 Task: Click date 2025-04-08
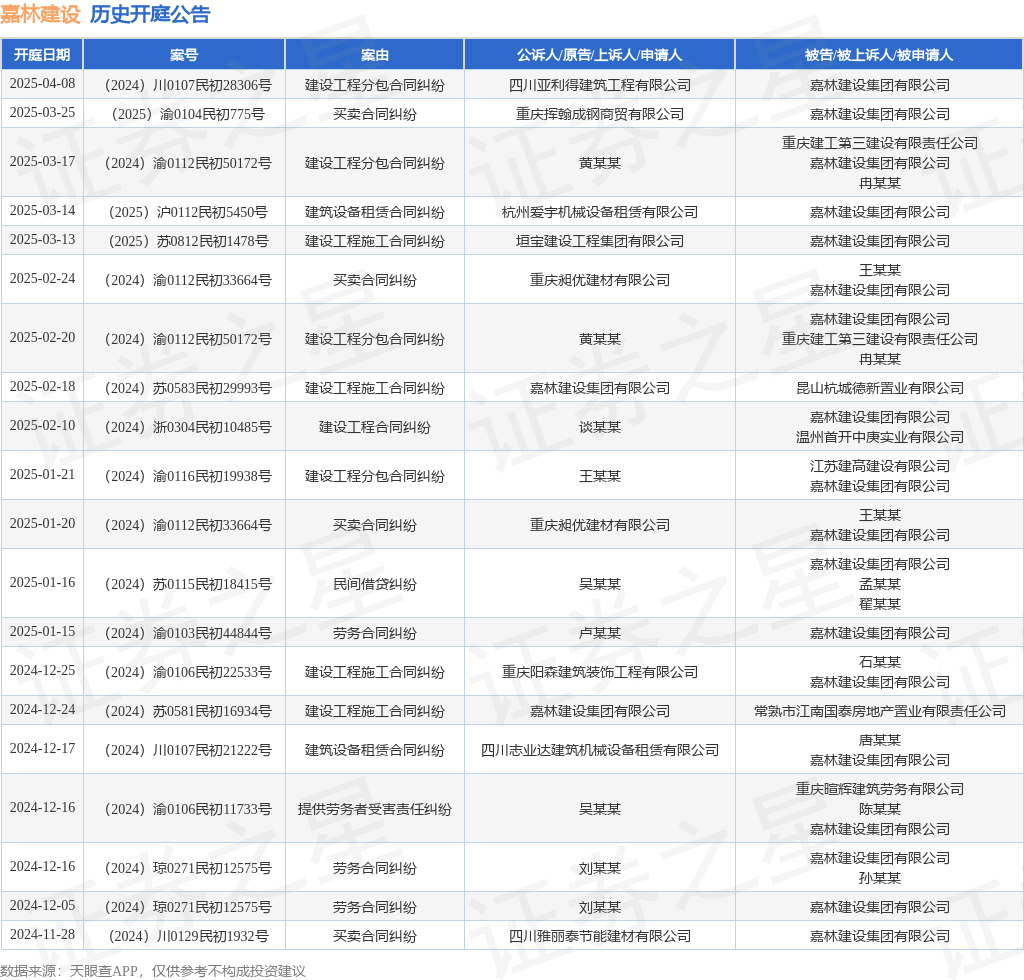coord(42,84)
